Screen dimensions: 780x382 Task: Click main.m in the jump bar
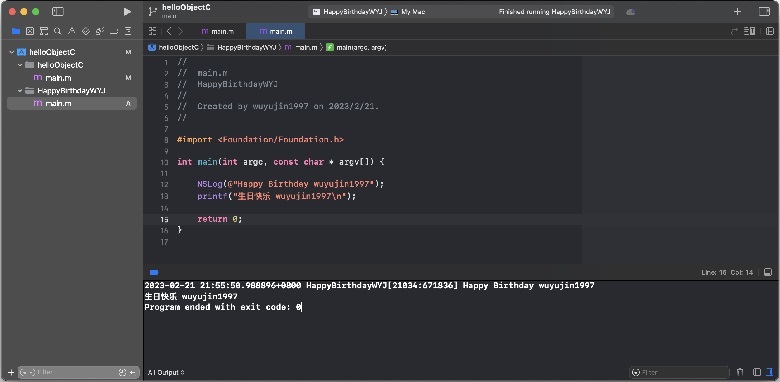pyautogui.click(x=301, y=47)
